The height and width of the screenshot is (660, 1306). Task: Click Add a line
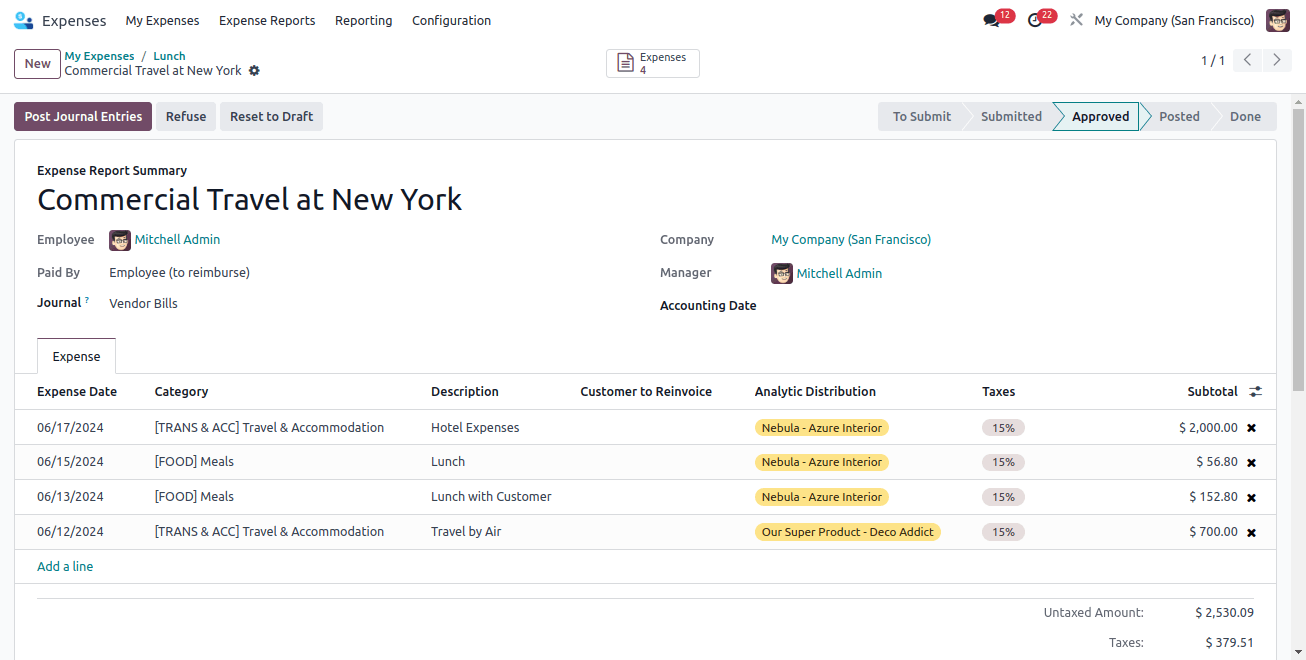pos(65,567)
